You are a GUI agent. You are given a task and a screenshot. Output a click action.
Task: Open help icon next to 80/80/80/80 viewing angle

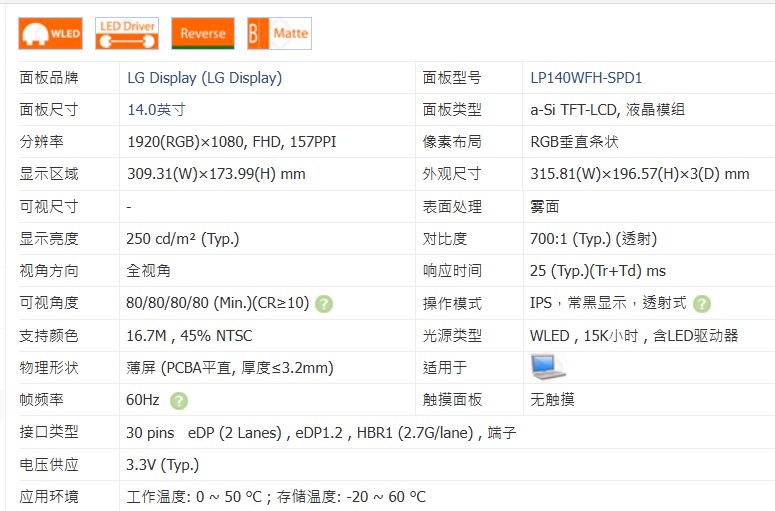coord(324,303)
